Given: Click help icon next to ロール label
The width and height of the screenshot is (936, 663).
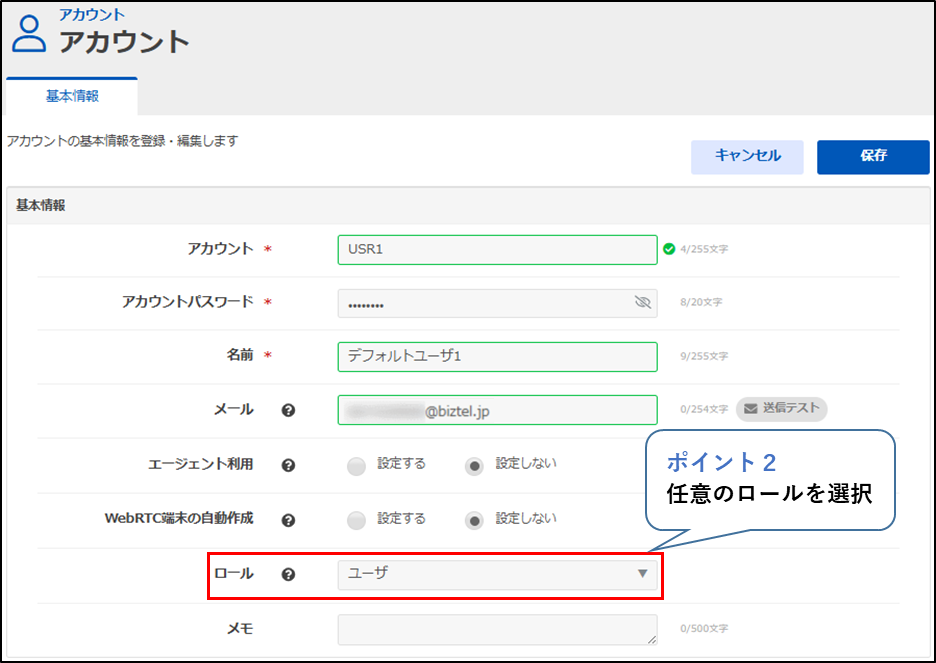Looking at the screenshot, I should [288, 575].
